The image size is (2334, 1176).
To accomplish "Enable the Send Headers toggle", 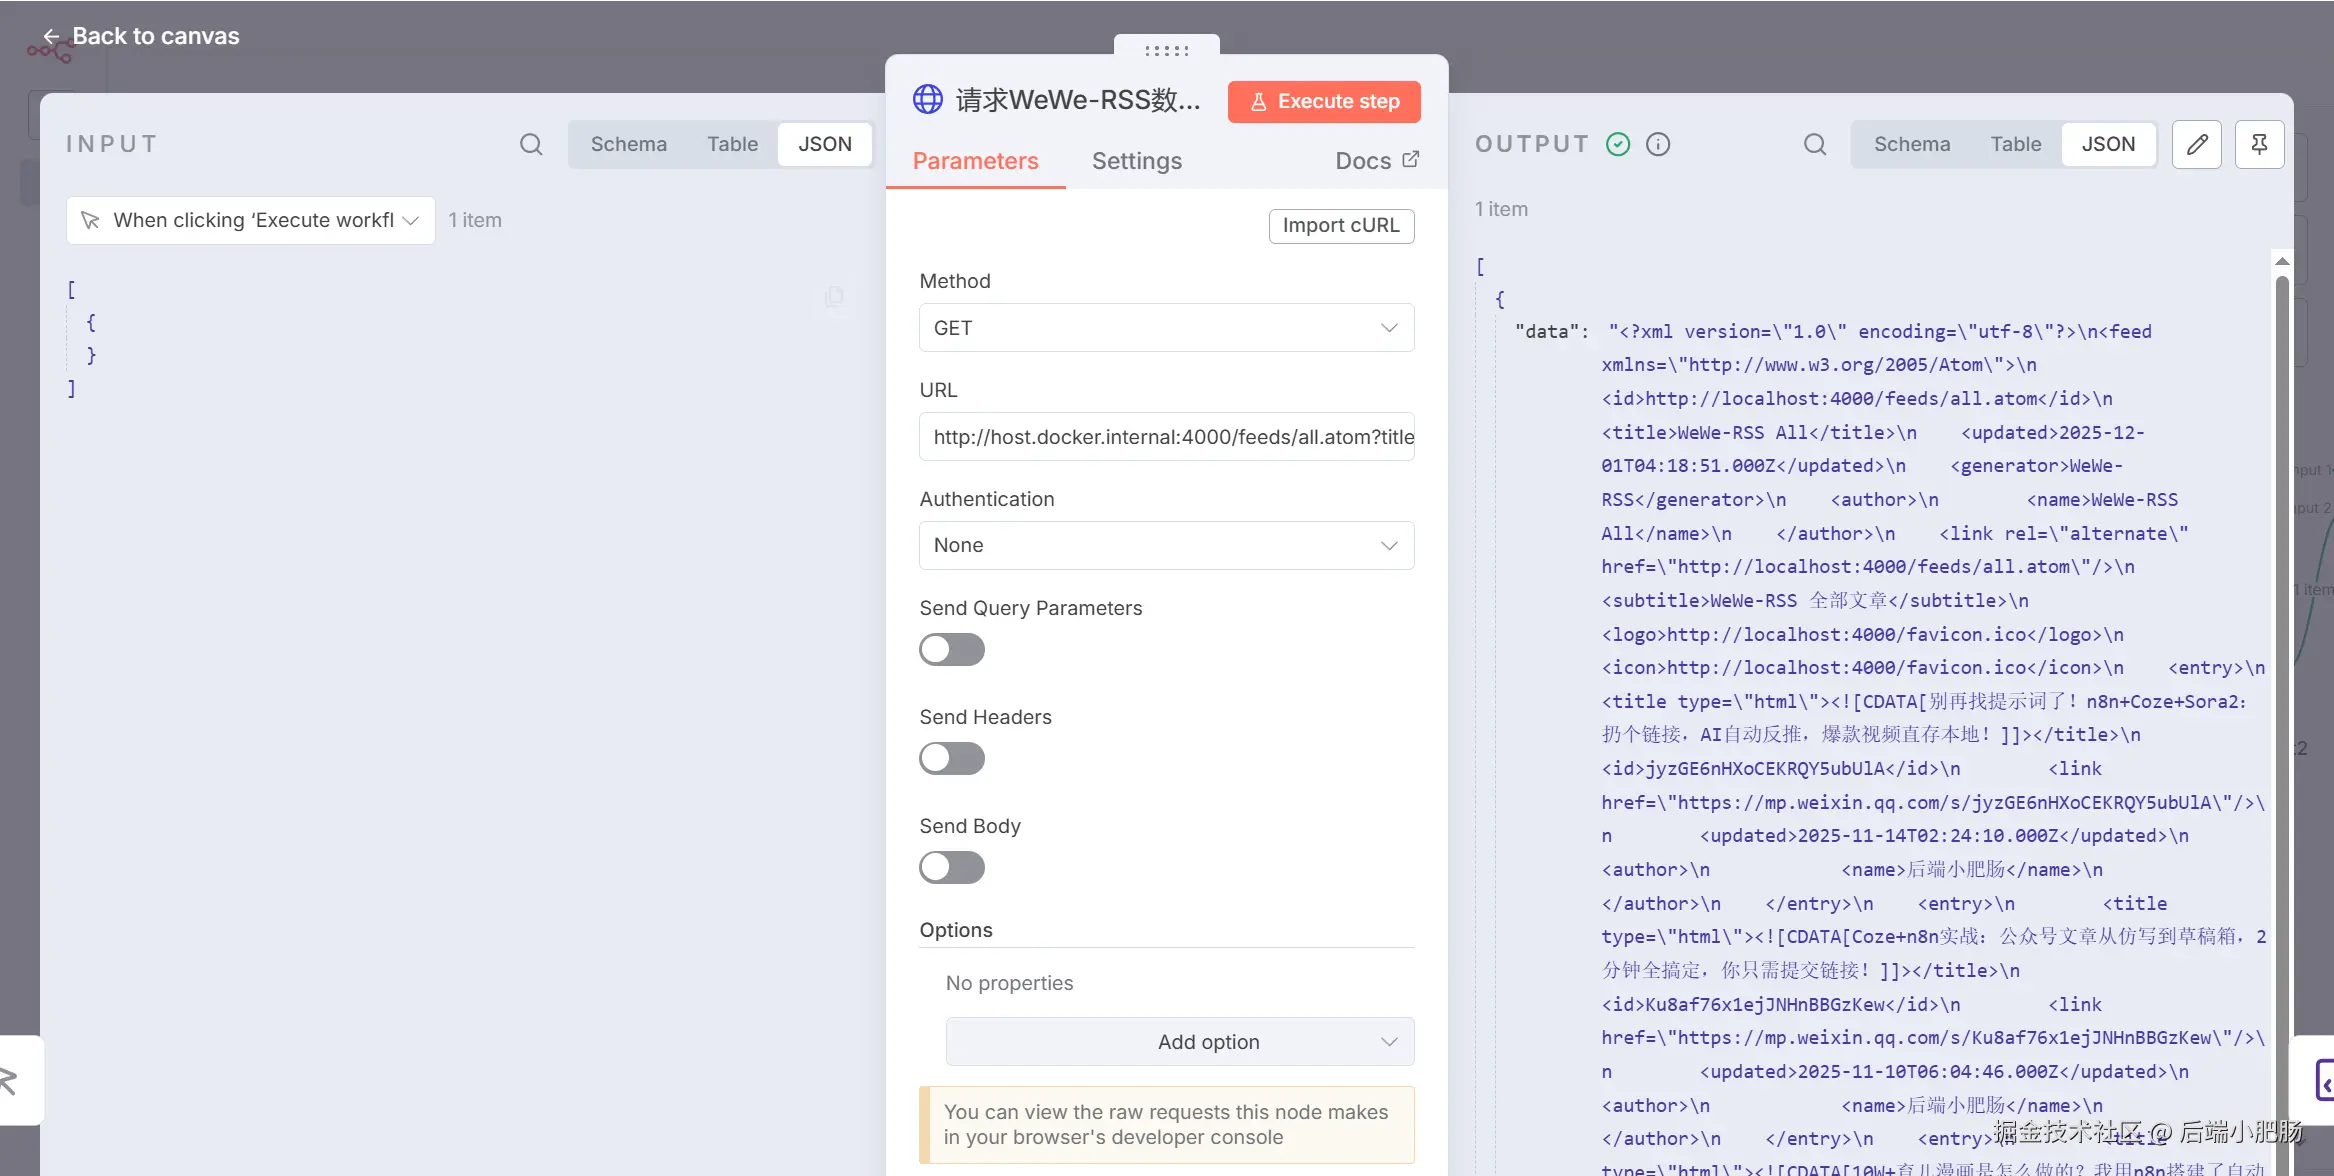I will pyautogui.click(x=951, y=759).
